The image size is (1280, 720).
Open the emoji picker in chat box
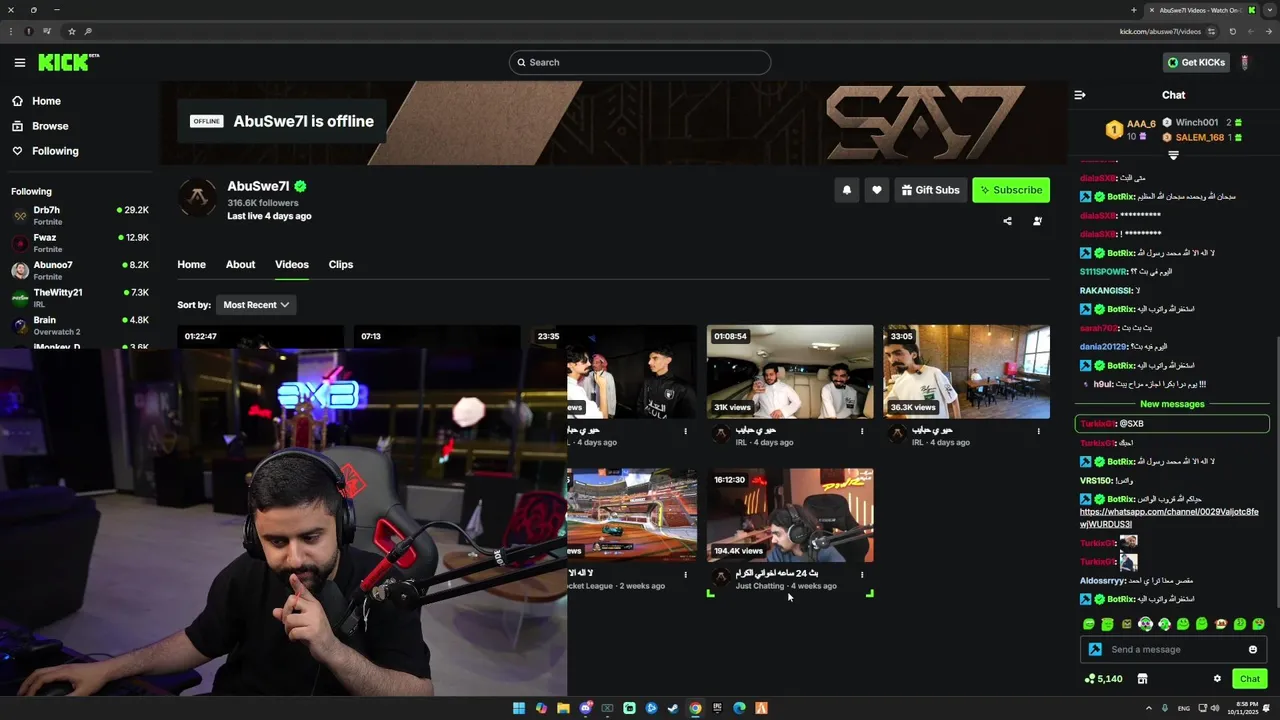(1253, 650)
